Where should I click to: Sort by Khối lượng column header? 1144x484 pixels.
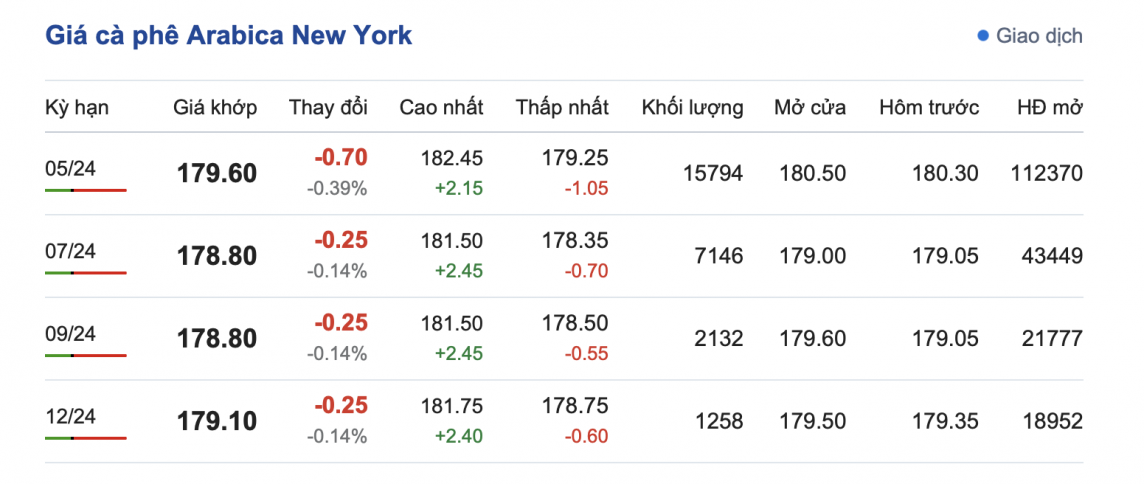pyautogui.click(x=692, y=107)
